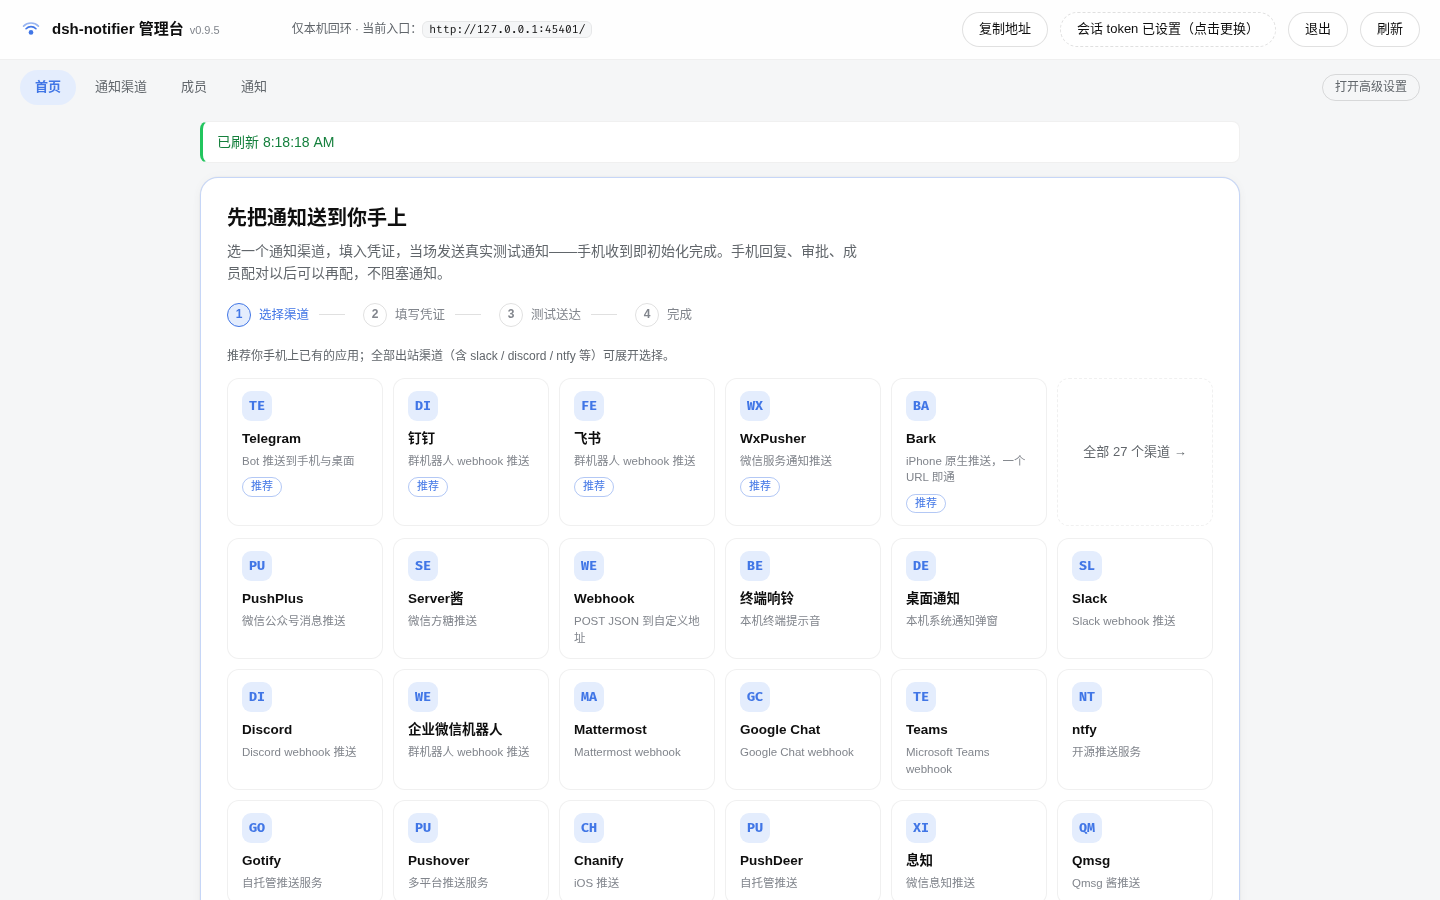Screen dimensions: 1440x900
Task: Click the 推荐 tag on Telegram card
Action: click(262, 487)
